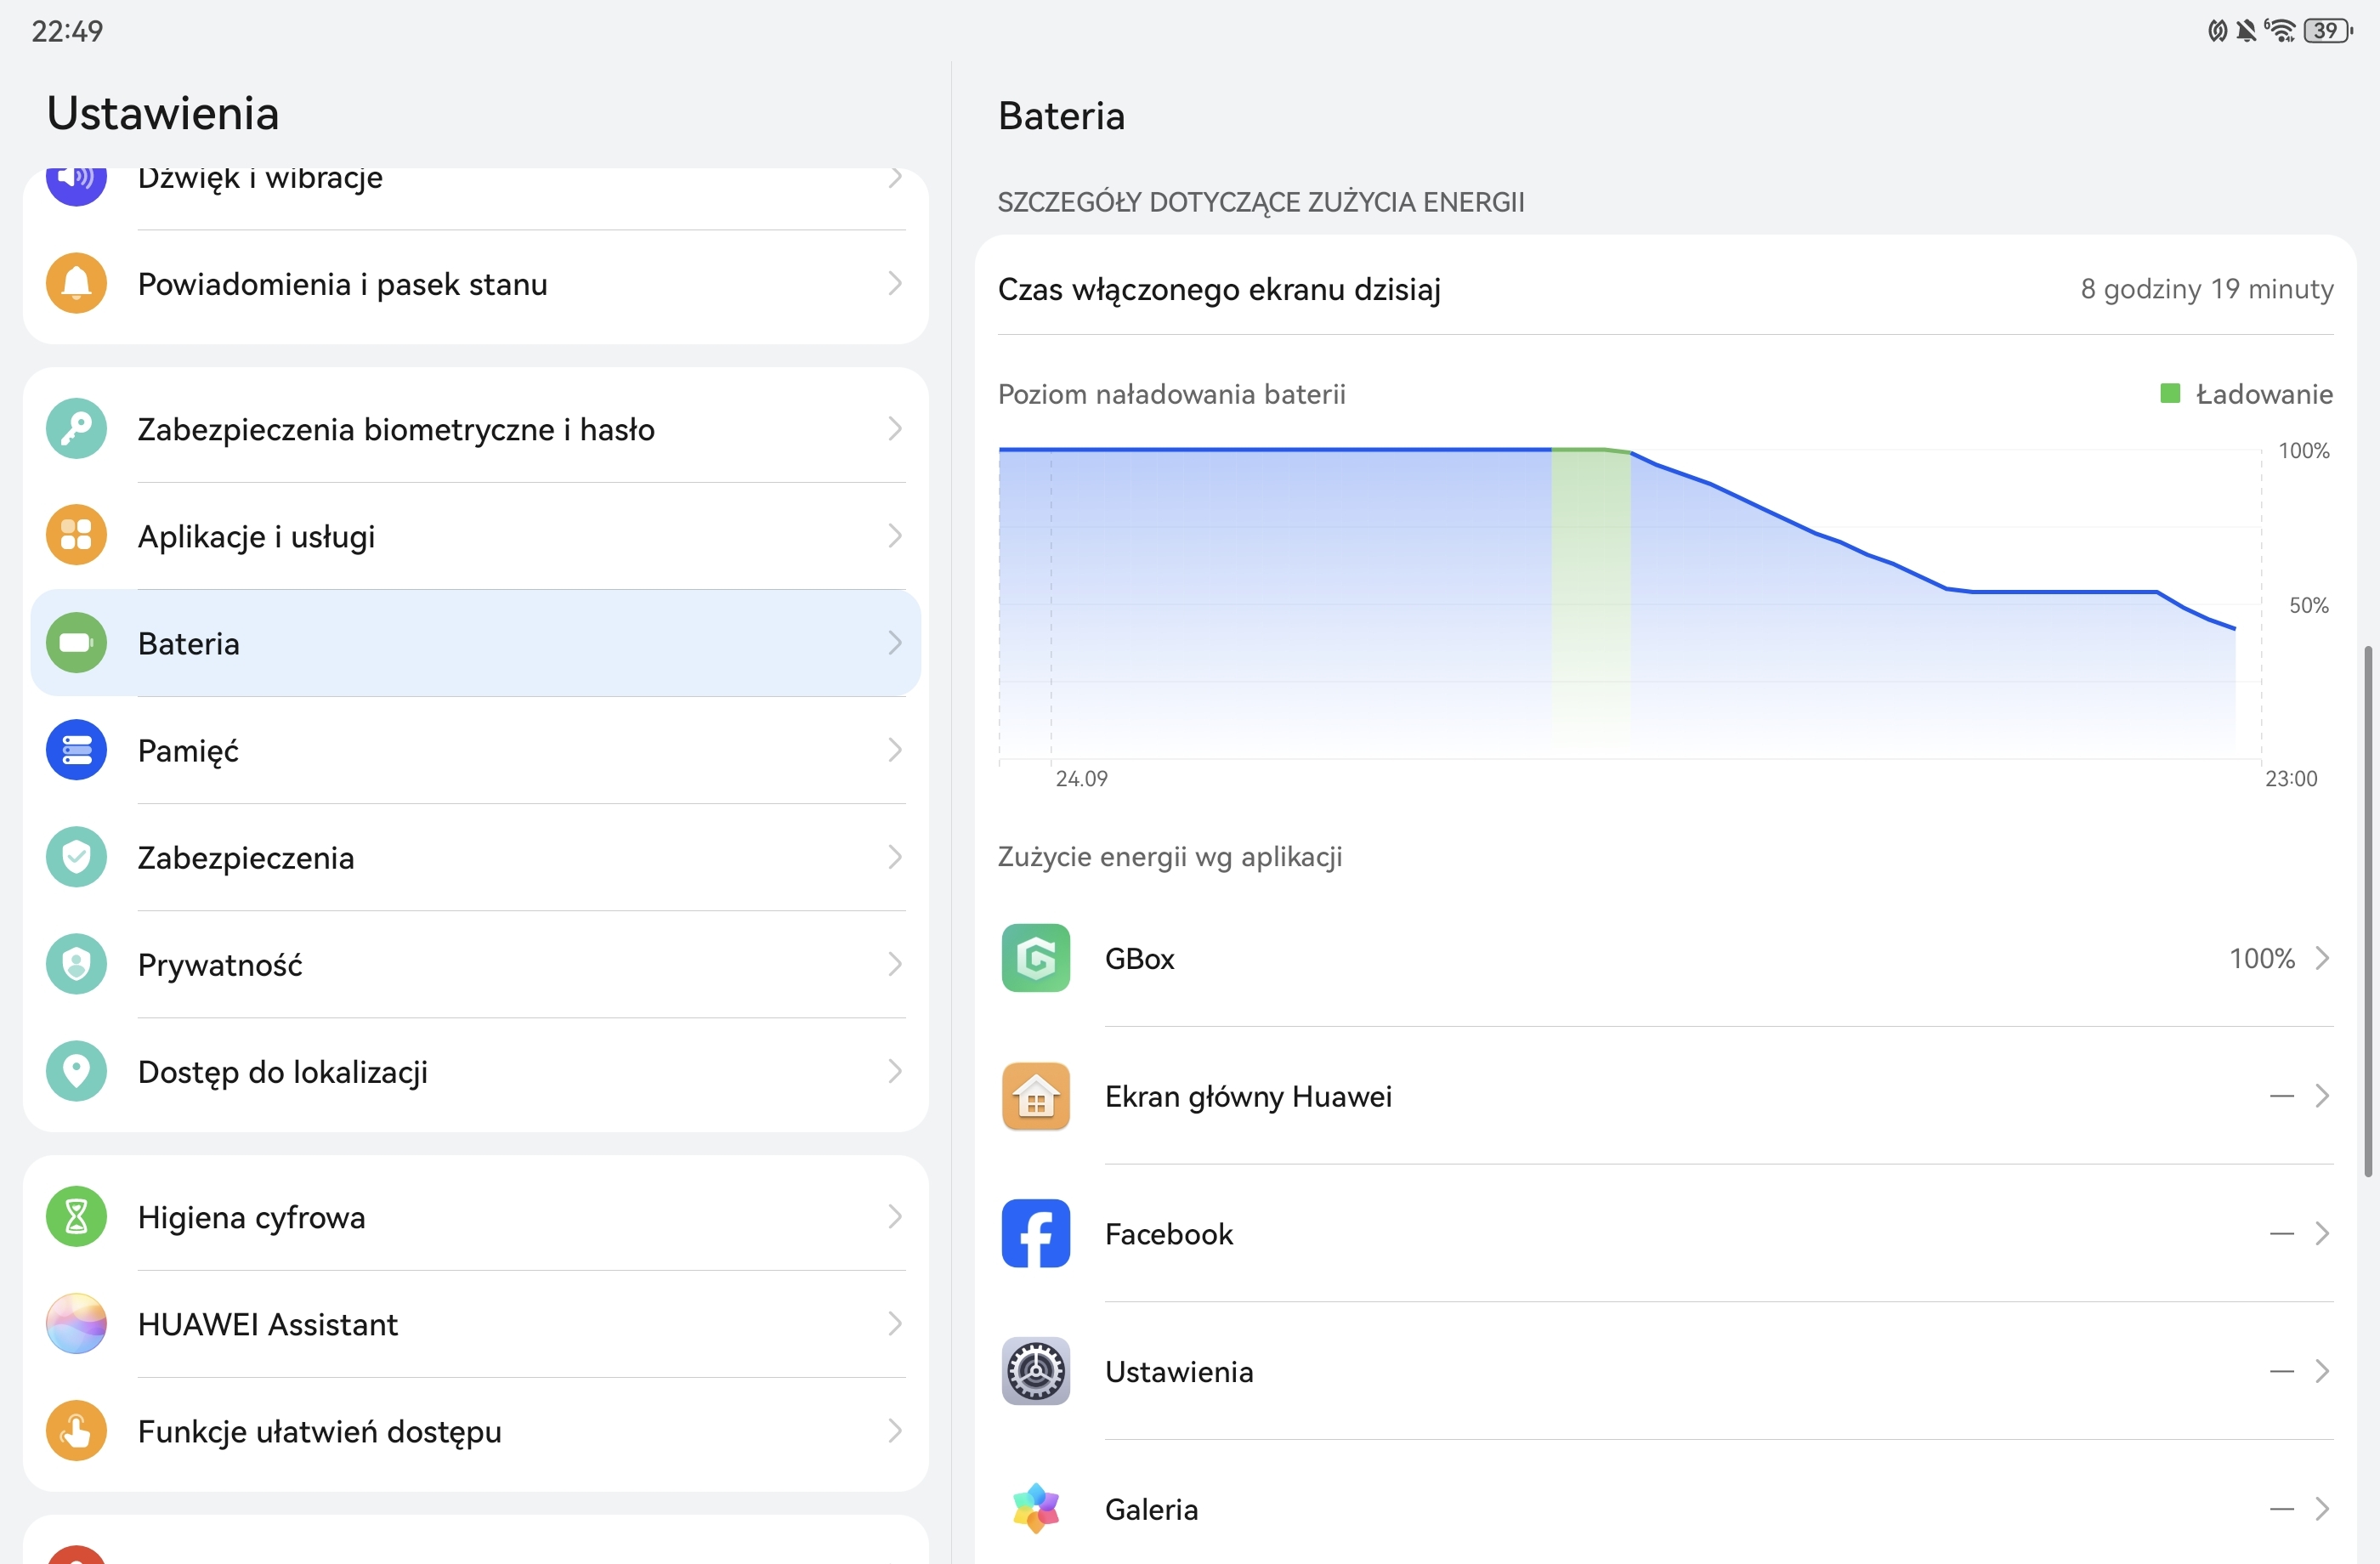Expand GBox energy details via chevron
The image size is (2380, 1564).
pyautogui.click(x=2322, y=958)
